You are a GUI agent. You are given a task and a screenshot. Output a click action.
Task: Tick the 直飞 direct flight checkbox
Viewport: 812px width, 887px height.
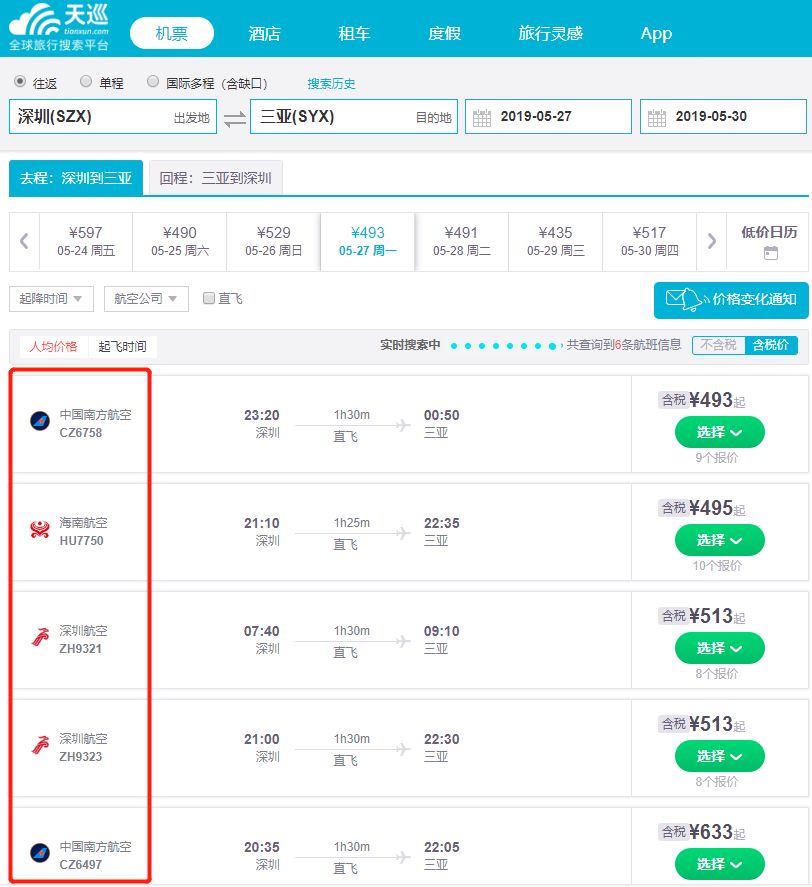(209, 298)
